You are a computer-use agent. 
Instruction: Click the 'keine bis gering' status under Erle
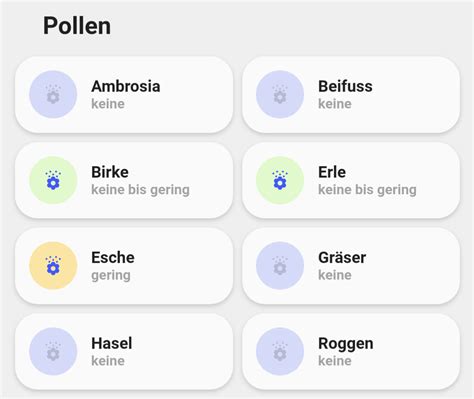367,190
